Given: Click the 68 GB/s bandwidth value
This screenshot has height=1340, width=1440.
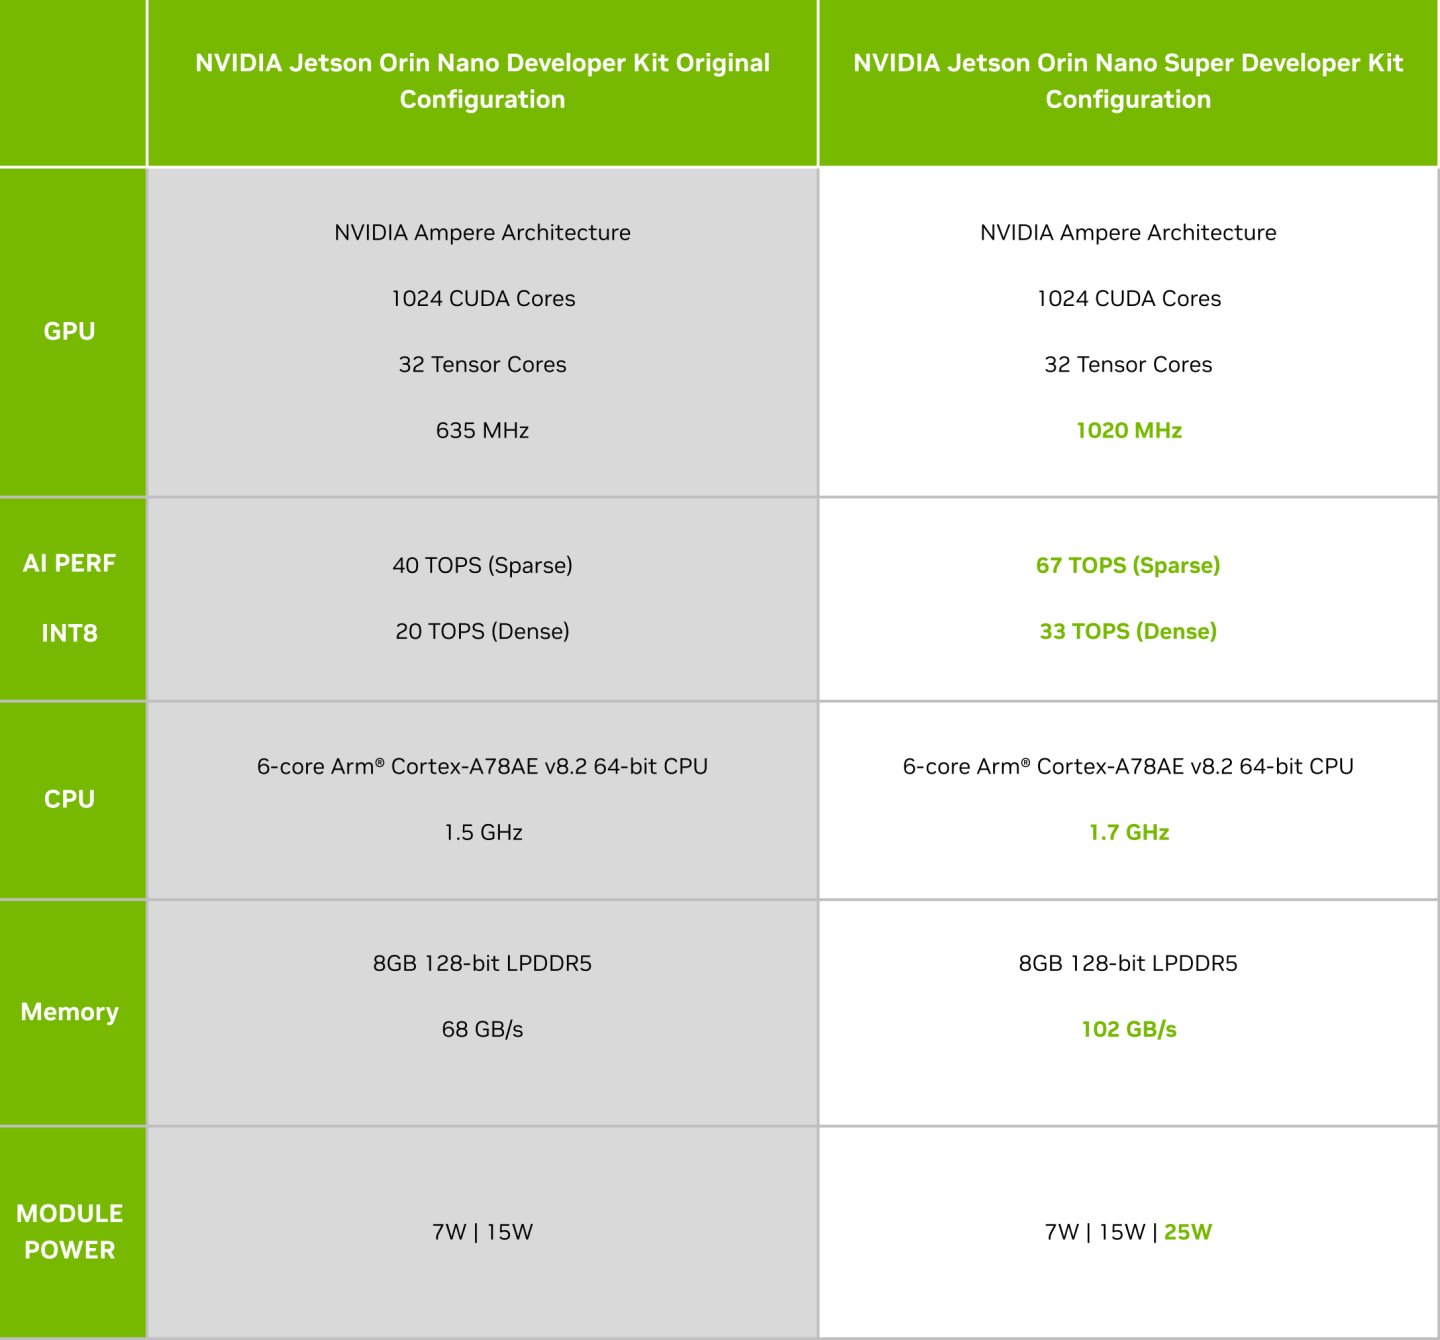Looking at the screenshot, I should [x=482, y=1029].
